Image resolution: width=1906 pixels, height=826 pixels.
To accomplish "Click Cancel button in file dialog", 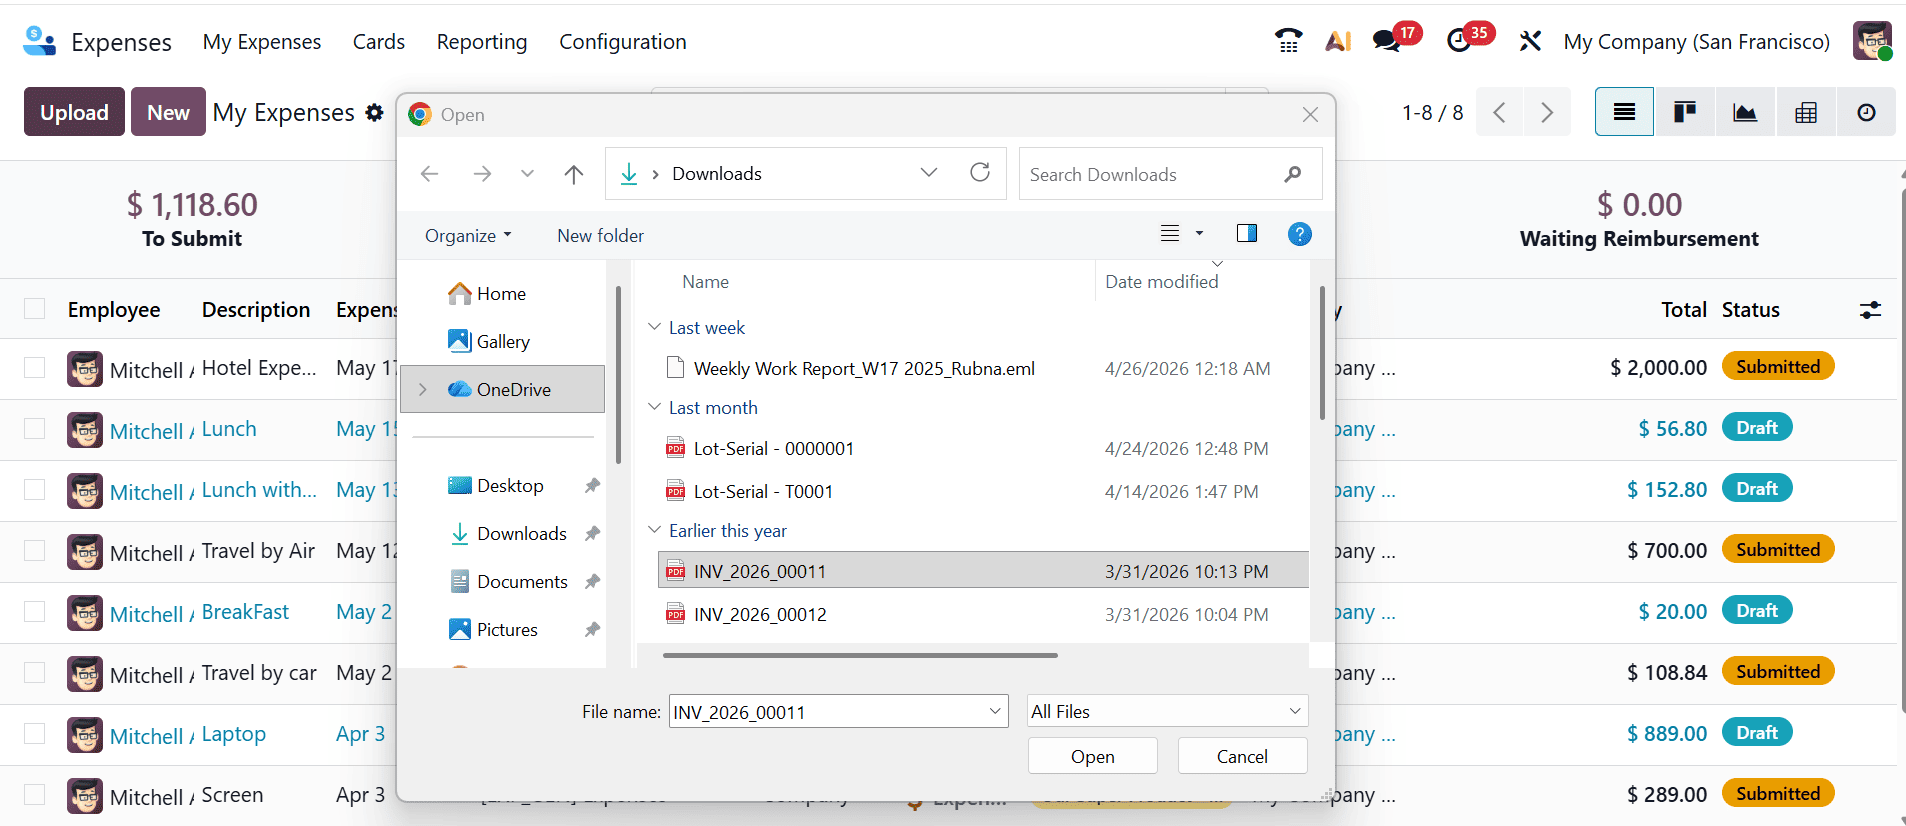I will pyautogui.click(x=1242, y=756).
